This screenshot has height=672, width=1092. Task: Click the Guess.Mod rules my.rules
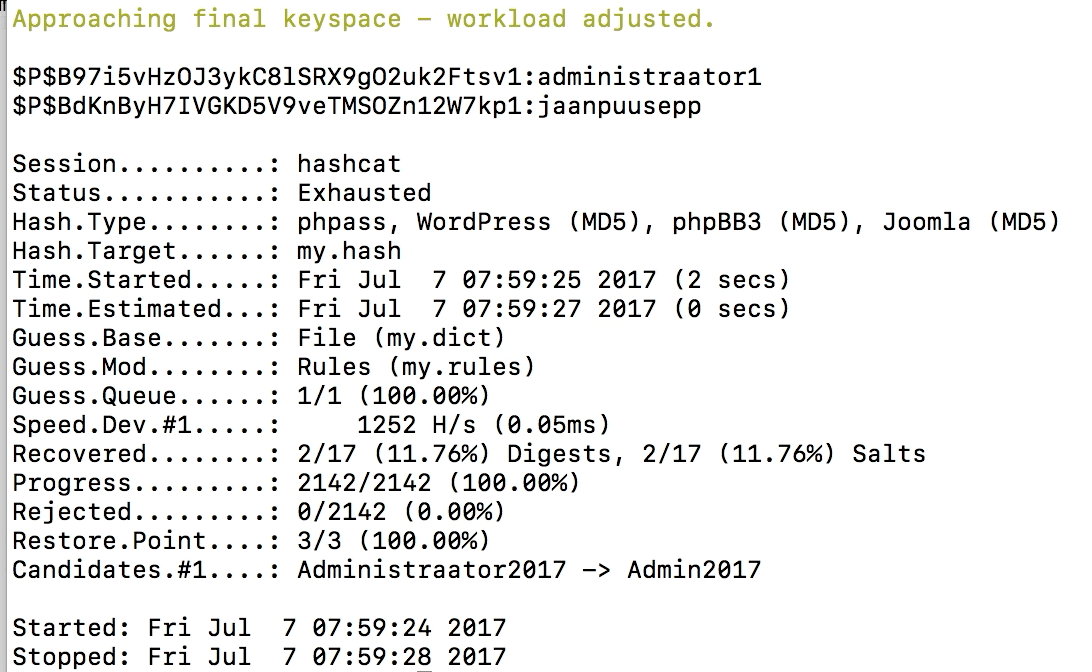coord(453,367)
